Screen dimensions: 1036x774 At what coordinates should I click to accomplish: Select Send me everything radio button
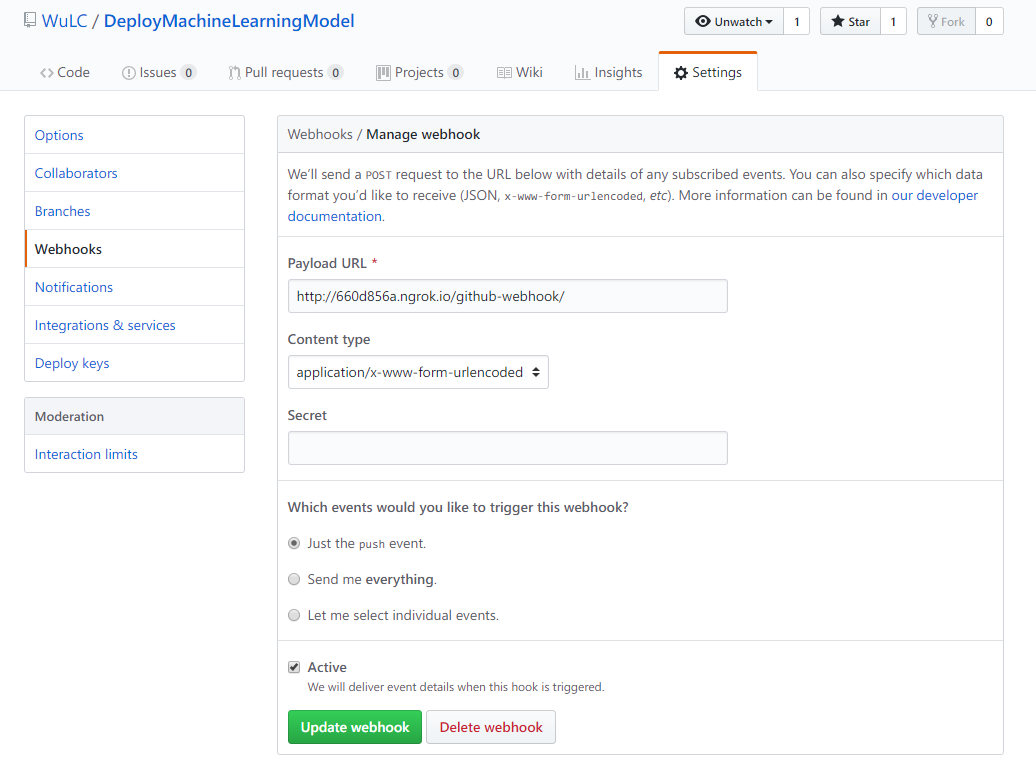294,579
